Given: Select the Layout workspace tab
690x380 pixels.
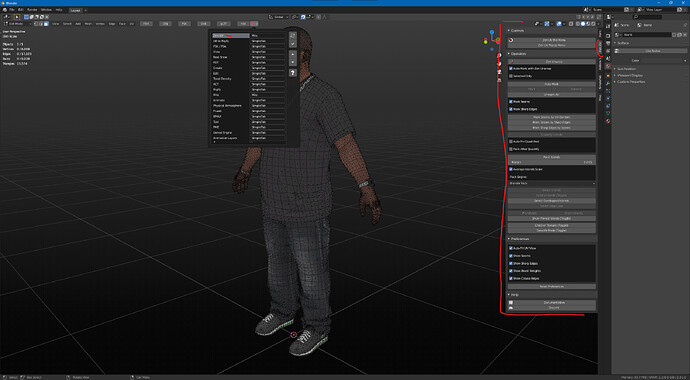Looking at the screenshot, I should [75, 10].
